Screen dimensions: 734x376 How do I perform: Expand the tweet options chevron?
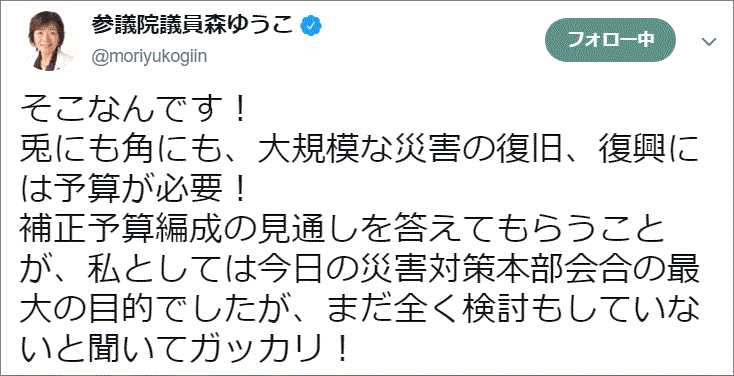tap(709, 42)
